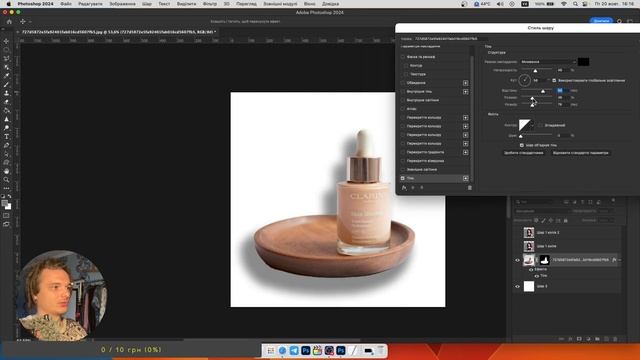Select the Eyedropper tool
The height and width of the screenshot is (360, 640).
point(6,76)
